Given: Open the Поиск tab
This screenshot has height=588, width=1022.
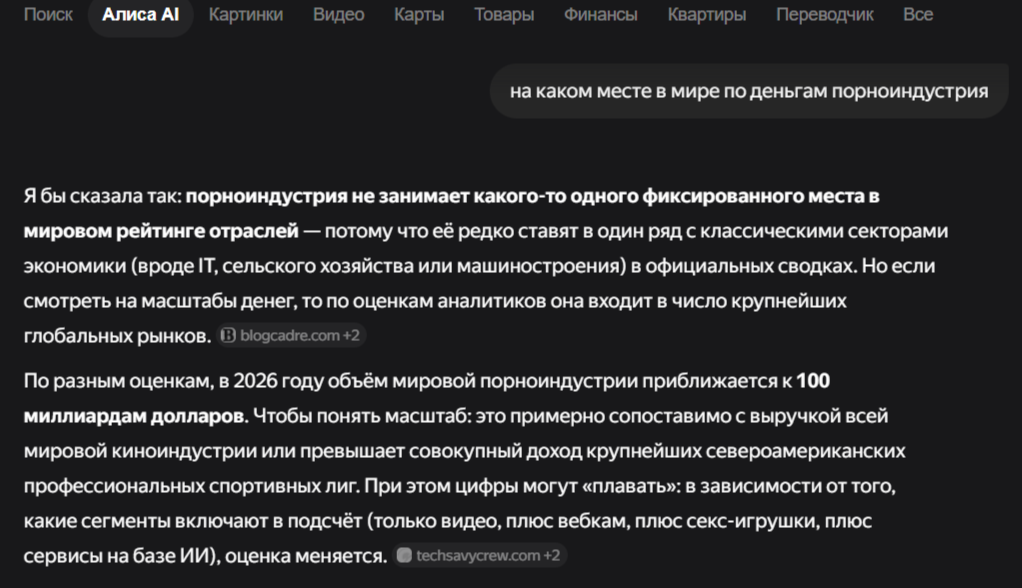Looking at the screenshot, I should (x=48, y=14).
